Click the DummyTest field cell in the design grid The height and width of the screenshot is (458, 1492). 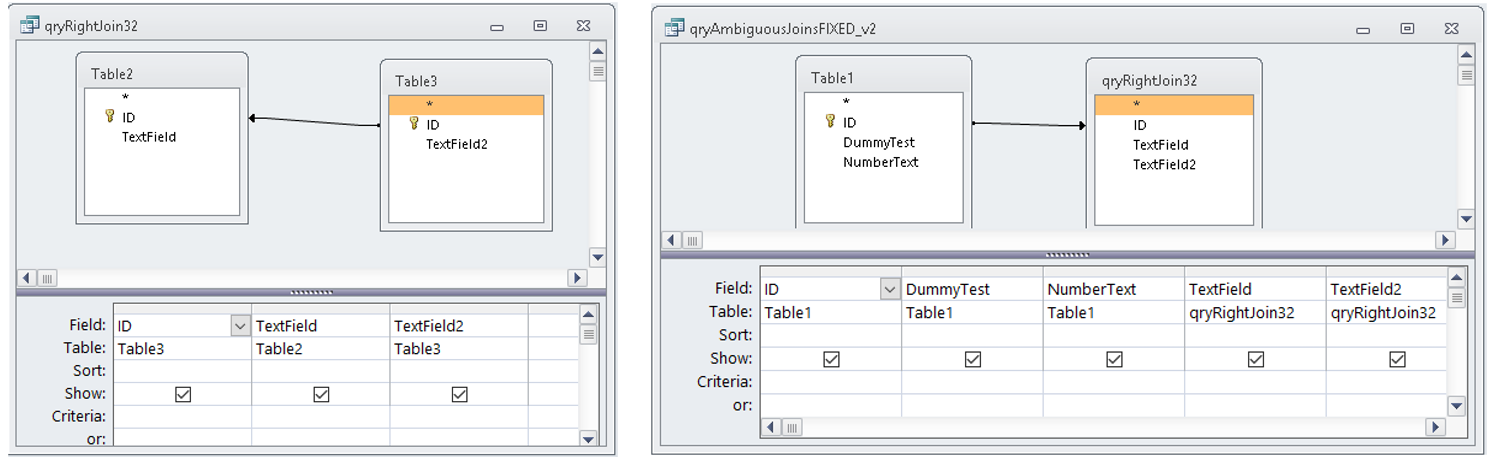click(972, 290)
